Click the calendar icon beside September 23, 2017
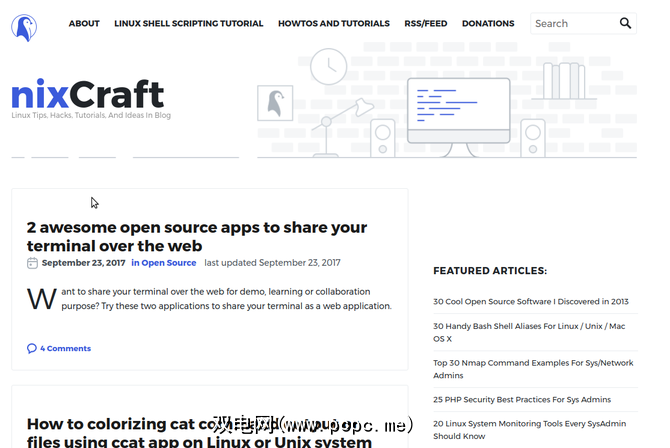Viewport: 670px width, 448px height. 32,263
